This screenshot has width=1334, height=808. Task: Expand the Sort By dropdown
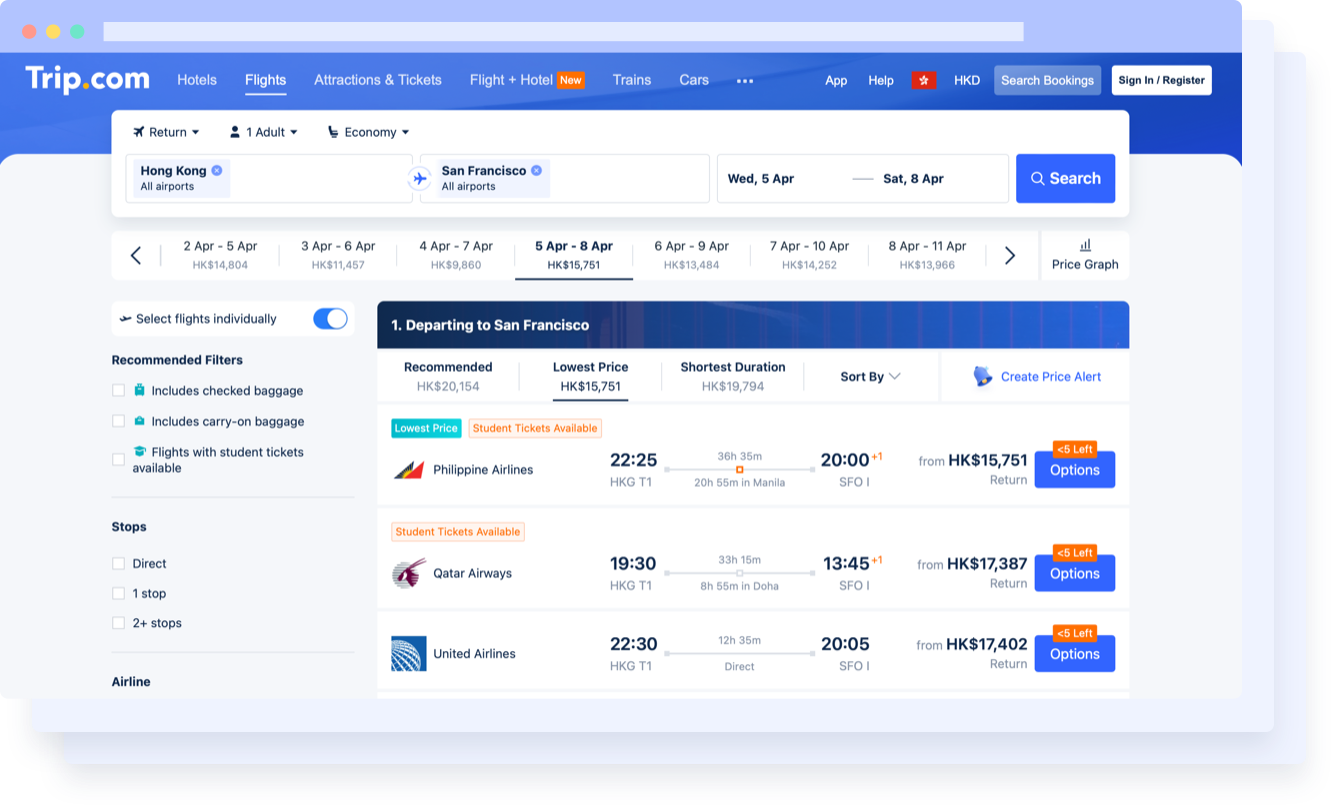tap(870, 376)
